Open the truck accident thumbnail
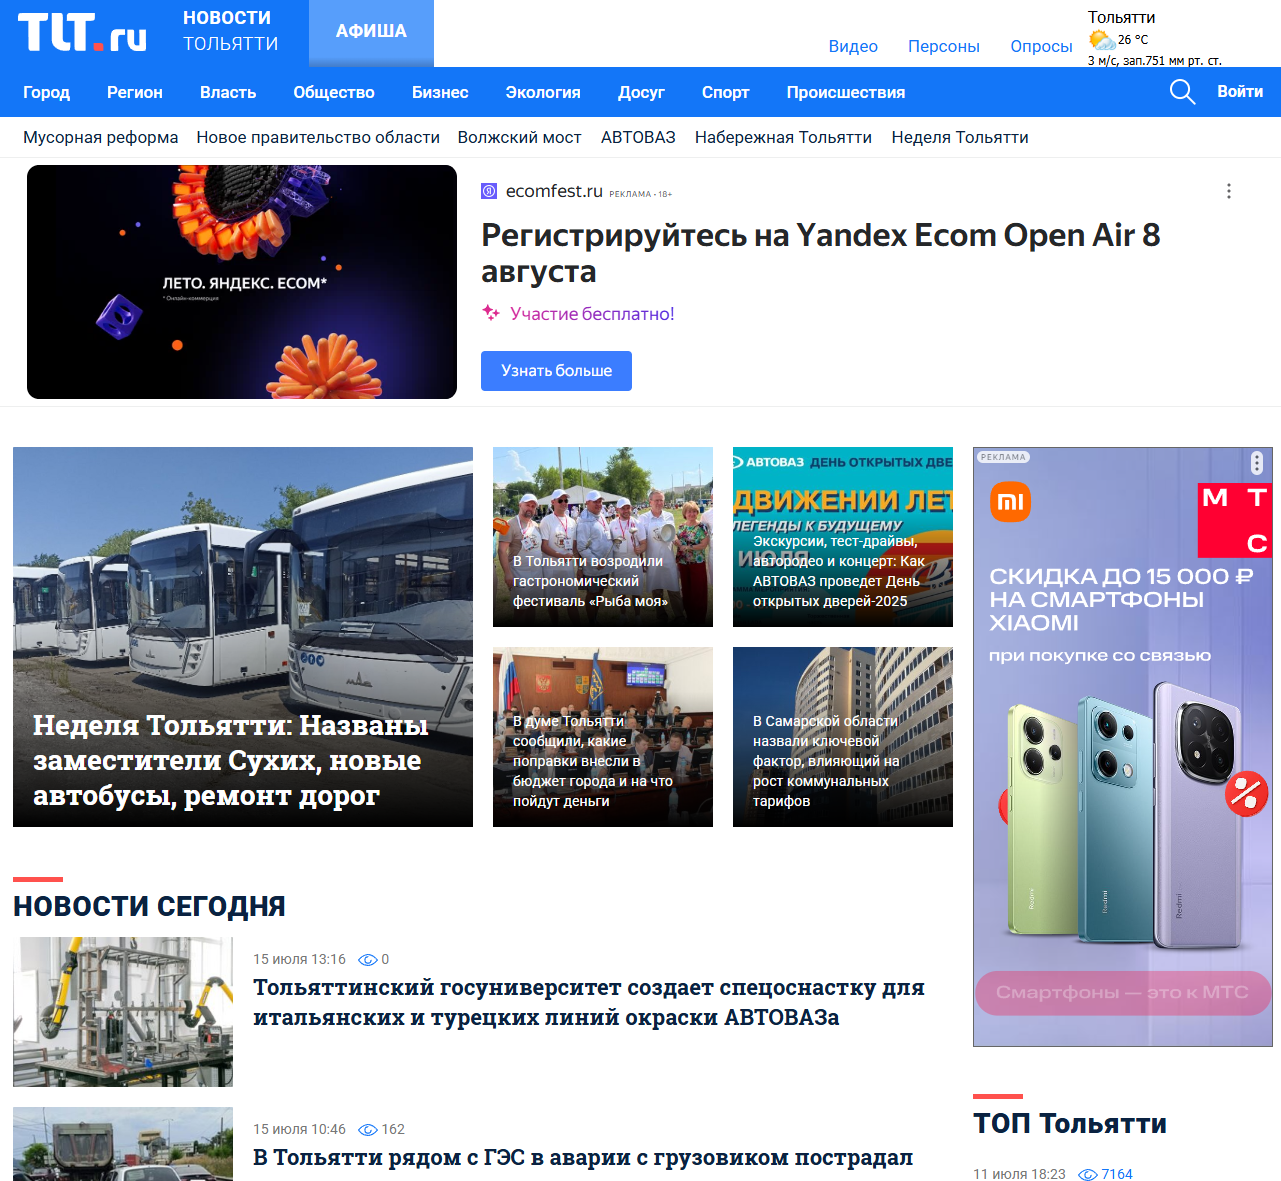Image resolution: width=1281 pixels, height=1181 pixels. tap(123, 1144)
